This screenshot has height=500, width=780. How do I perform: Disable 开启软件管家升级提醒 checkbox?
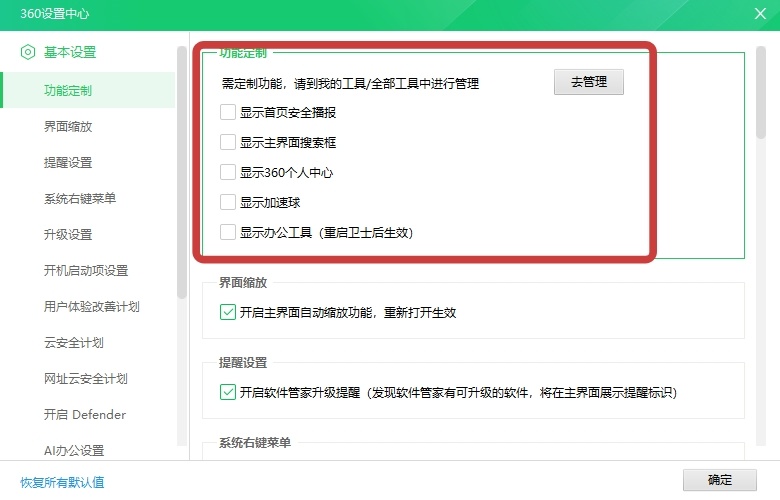tap(228, 393)
